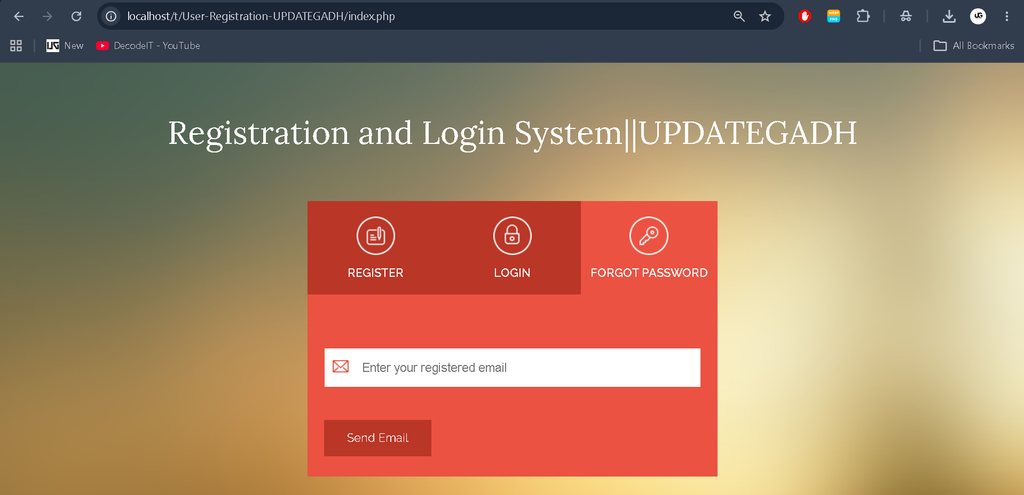Open the Chrome three-dot menu

pos(1006,16)
